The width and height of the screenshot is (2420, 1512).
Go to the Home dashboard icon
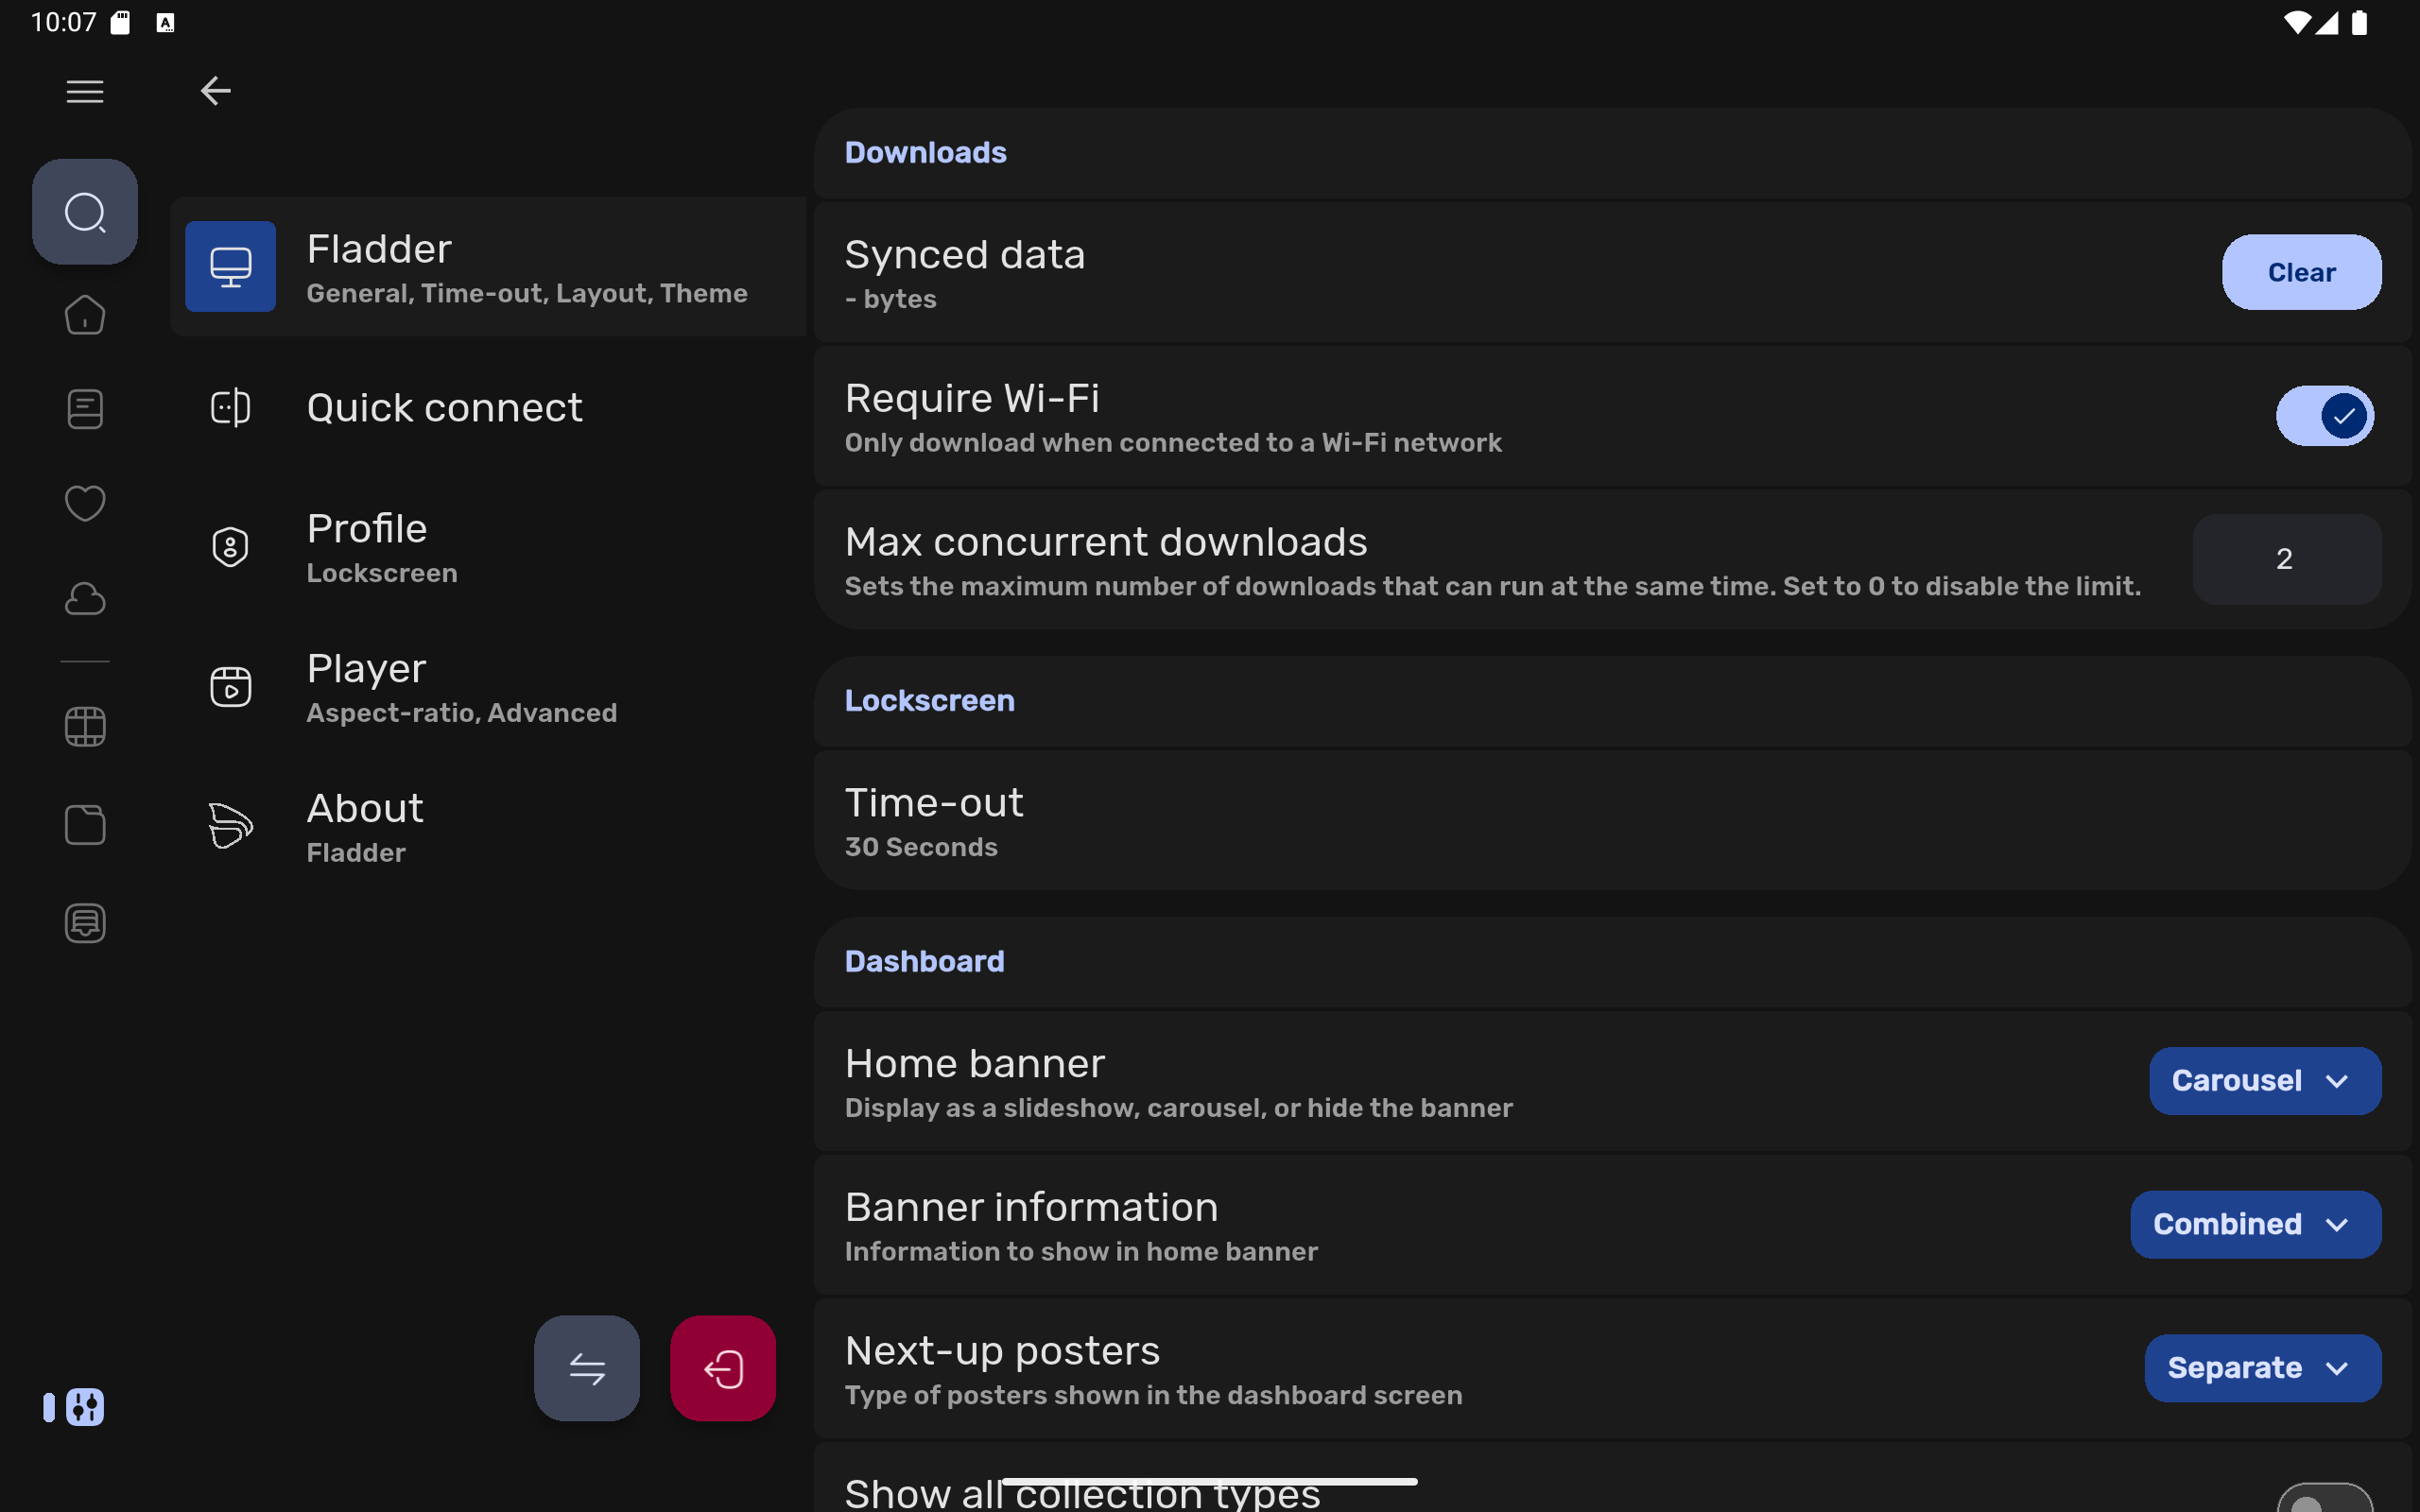85,316
